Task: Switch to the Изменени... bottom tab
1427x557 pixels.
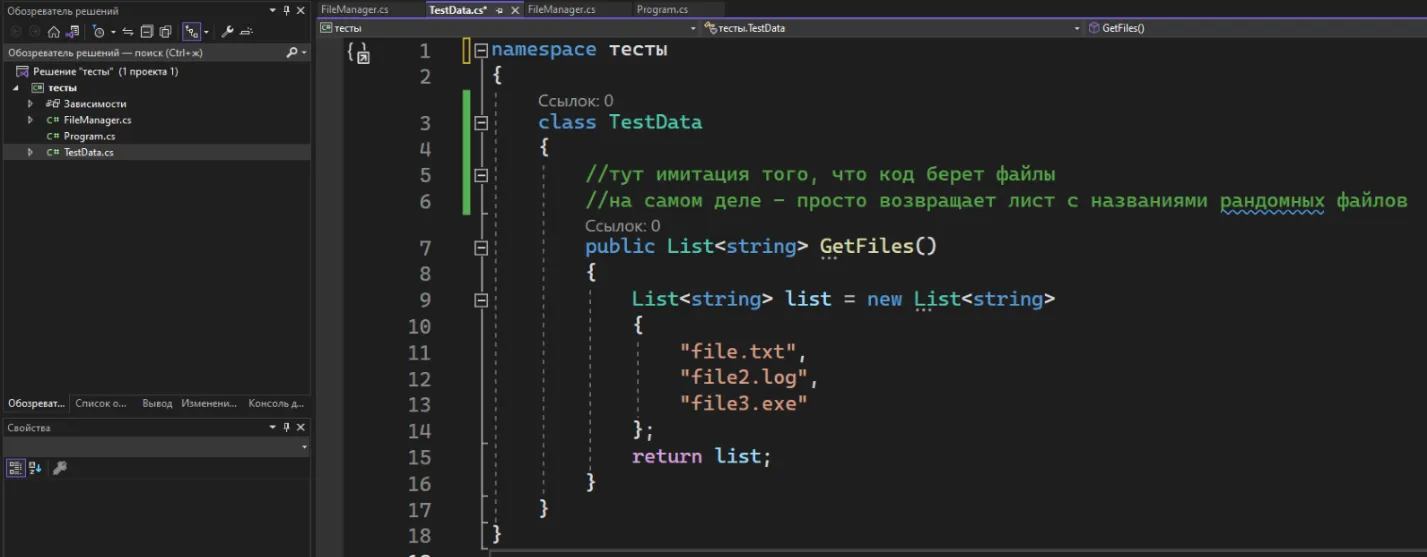Action: (x=209, y=404)
